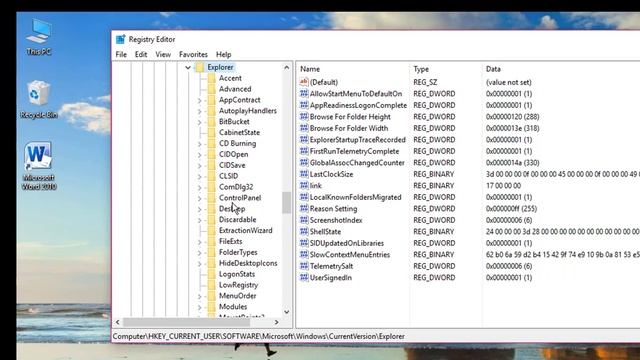This screenshot has height=360, width=640.
Task: Click the LastClockSize binary value icon
Action: pyautogui.click(x=304, y=174)
